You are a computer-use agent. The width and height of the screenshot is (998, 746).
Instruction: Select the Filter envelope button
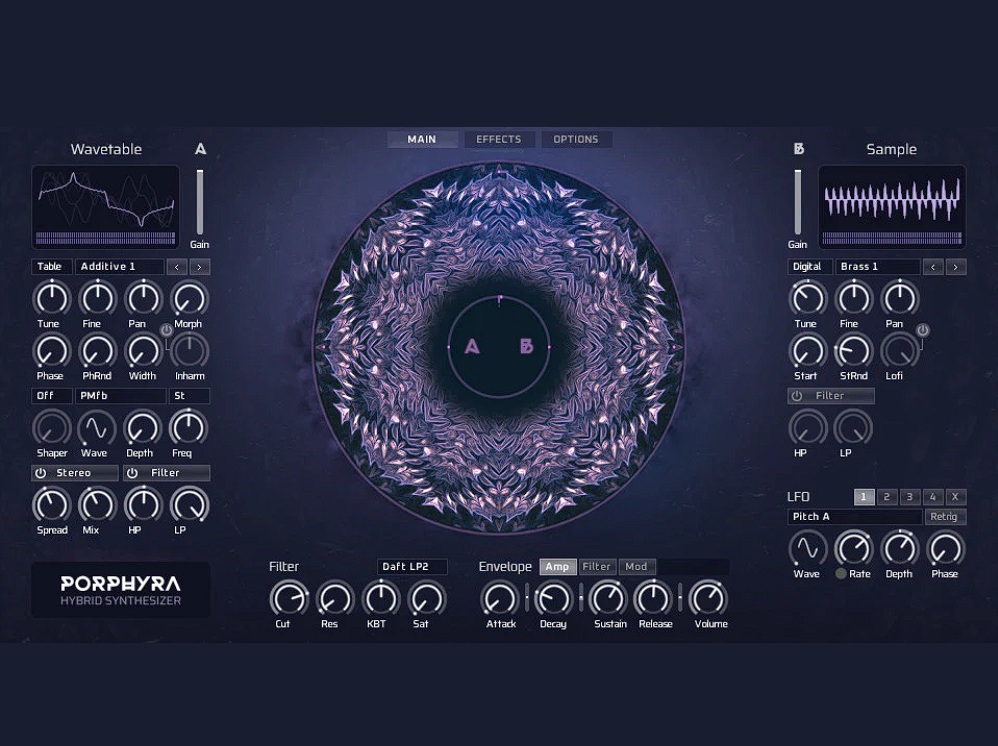click(597, 567)
